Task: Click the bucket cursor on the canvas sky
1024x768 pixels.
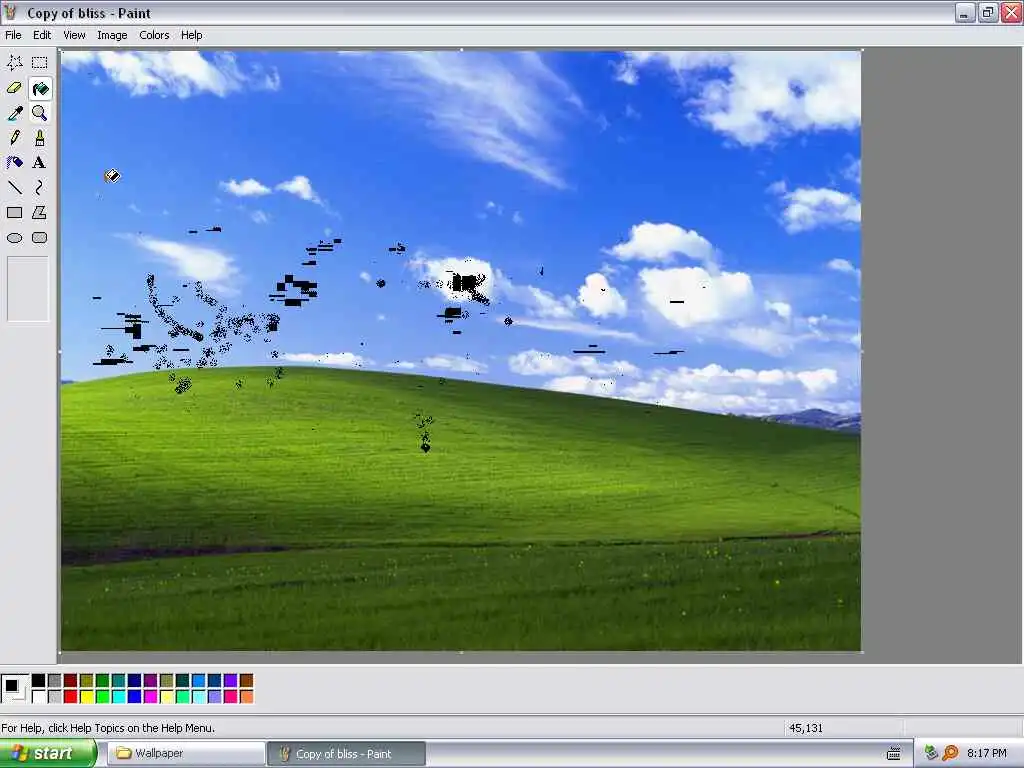Action: pos(112,176)
